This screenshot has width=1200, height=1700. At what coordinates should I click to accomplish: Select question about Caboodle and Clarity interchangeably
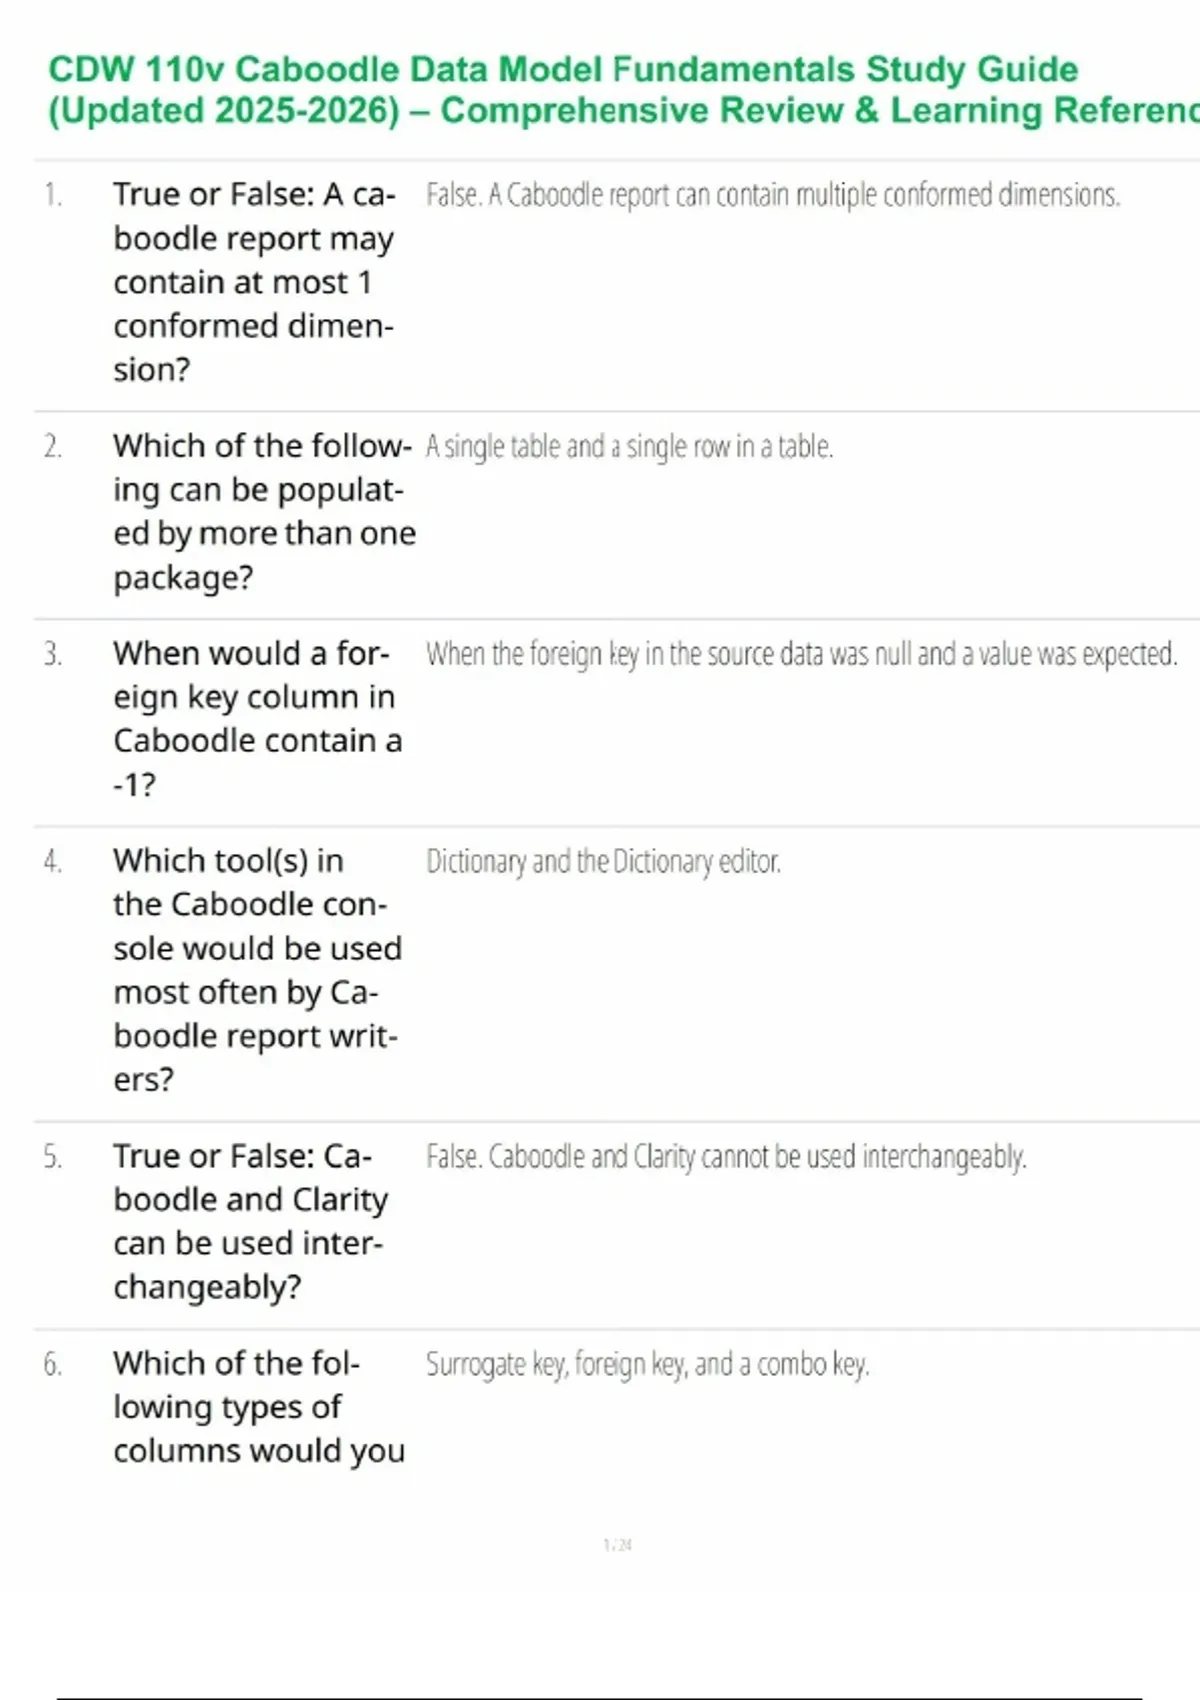[250, 1221]
